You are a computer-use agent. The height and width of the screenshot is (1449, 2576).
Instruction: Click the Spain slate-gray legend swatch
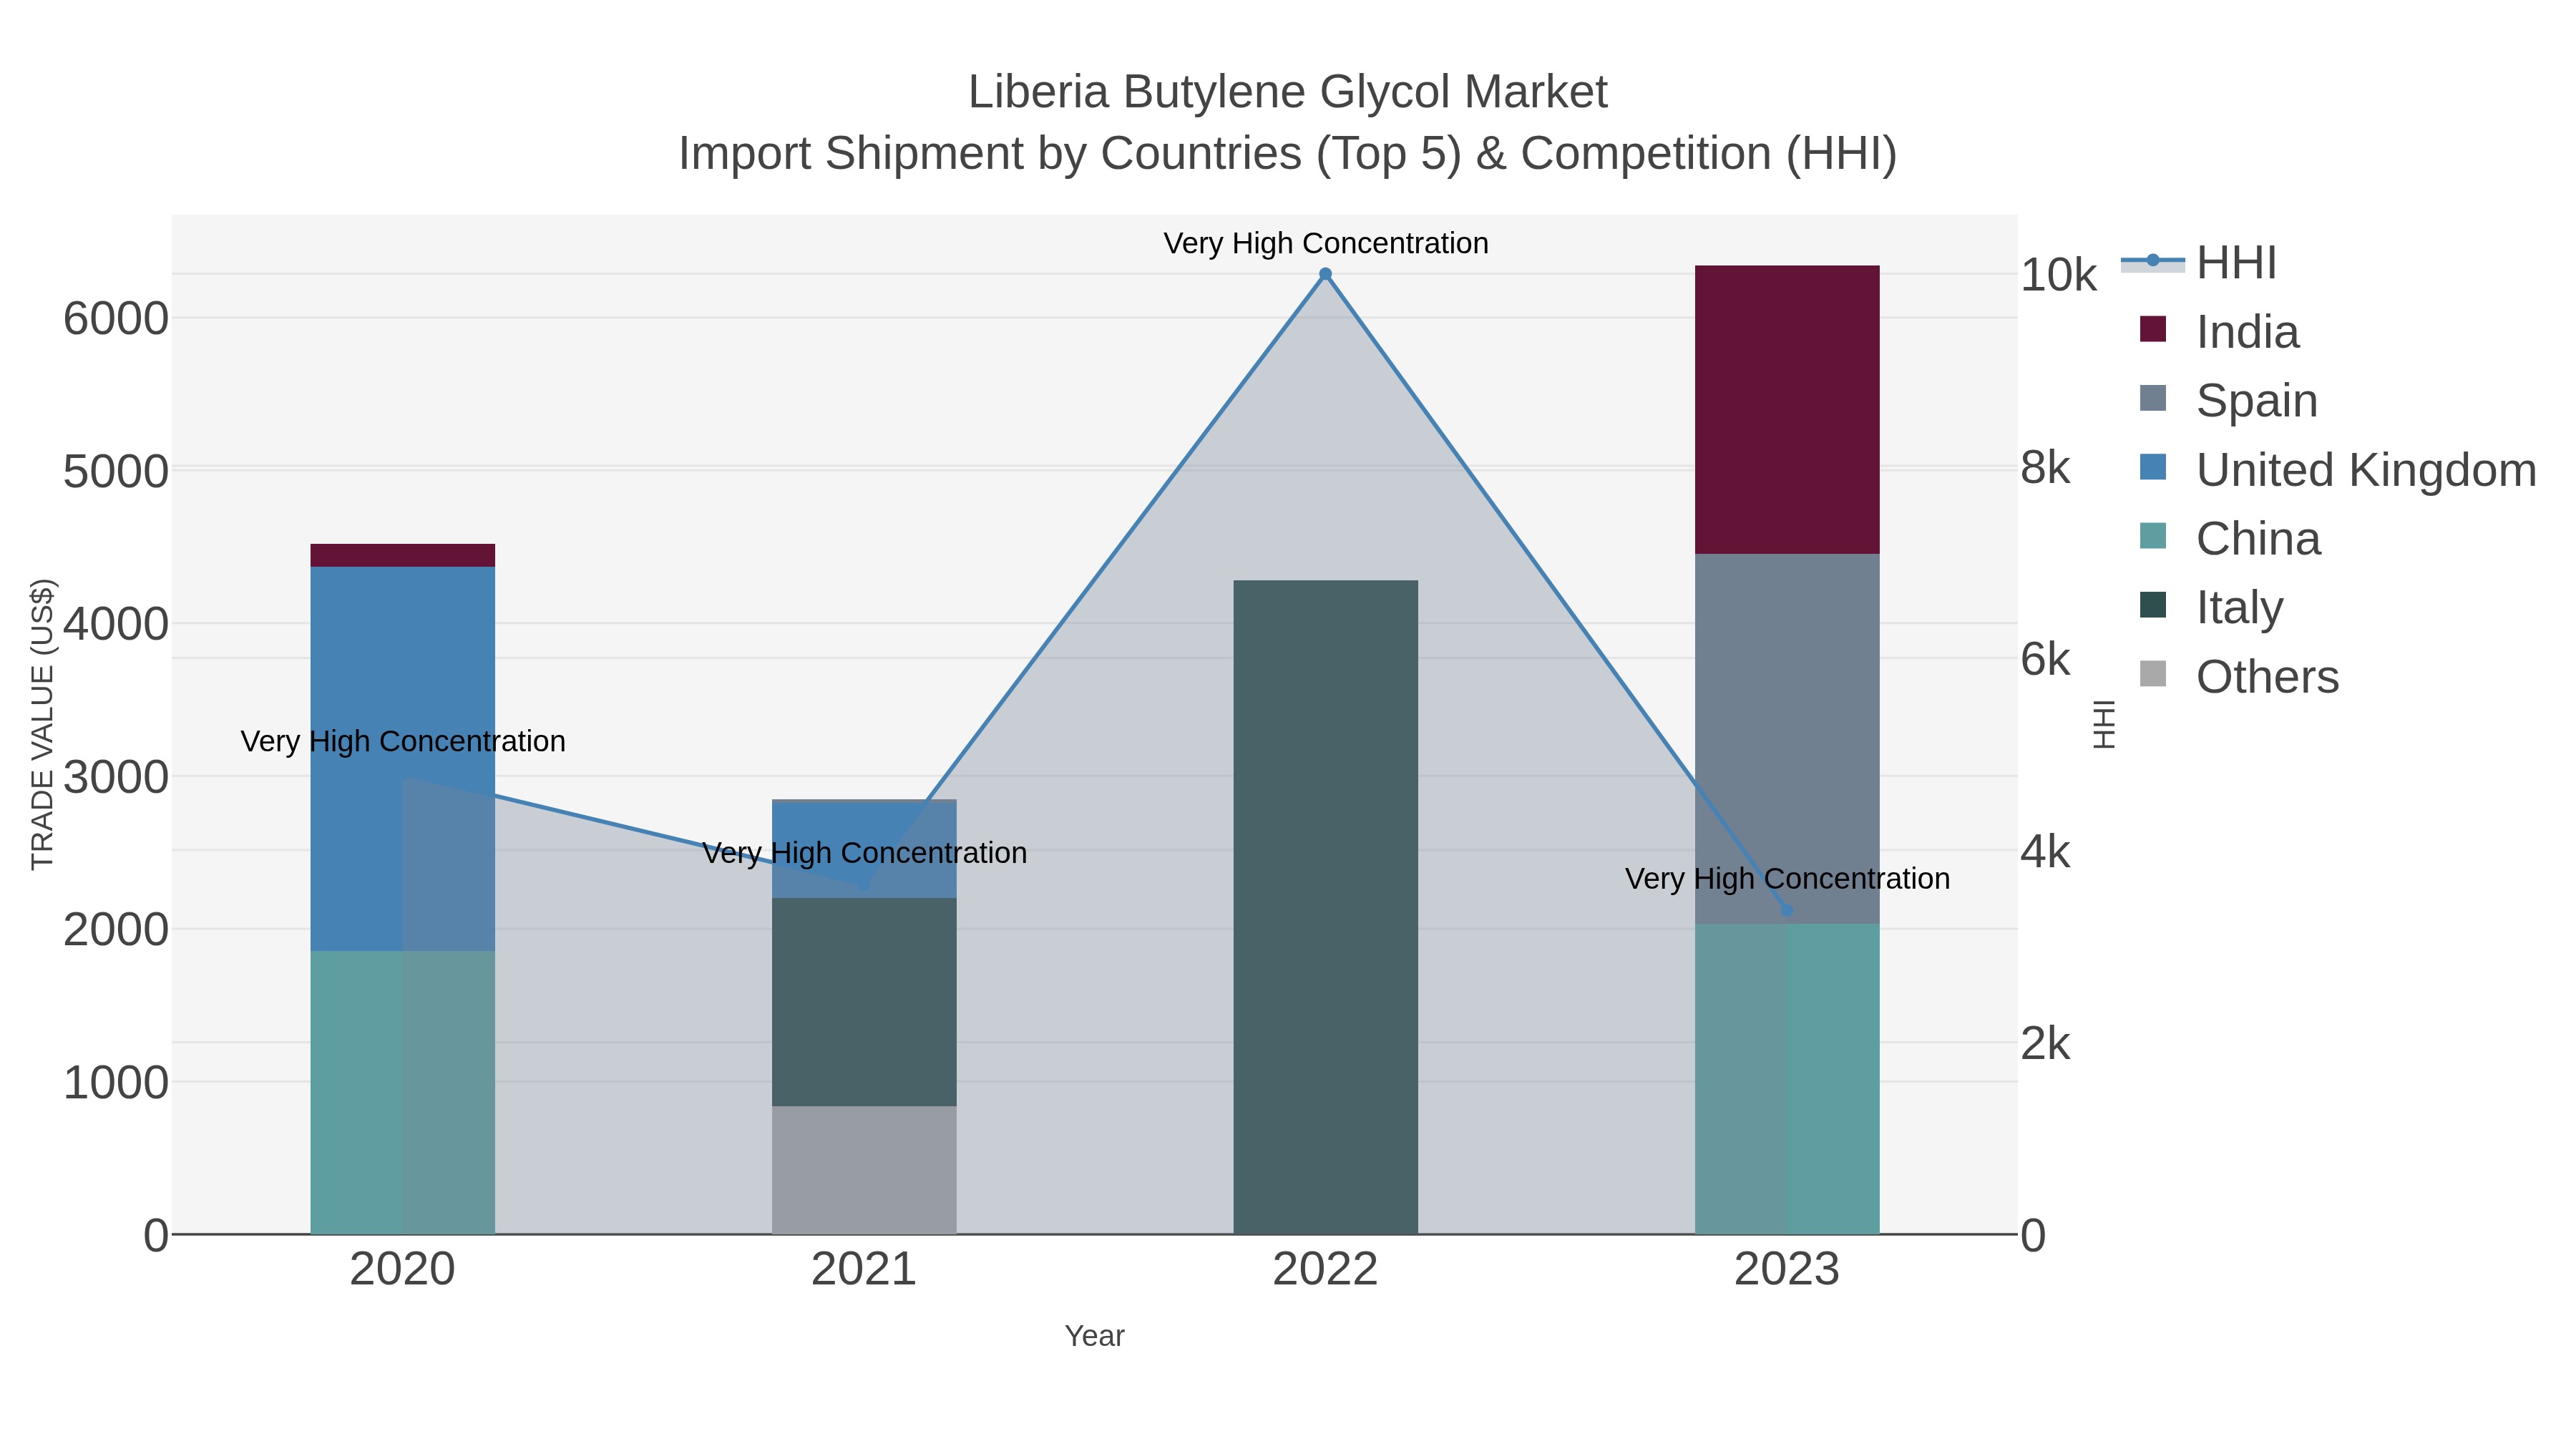(2153, 398)
